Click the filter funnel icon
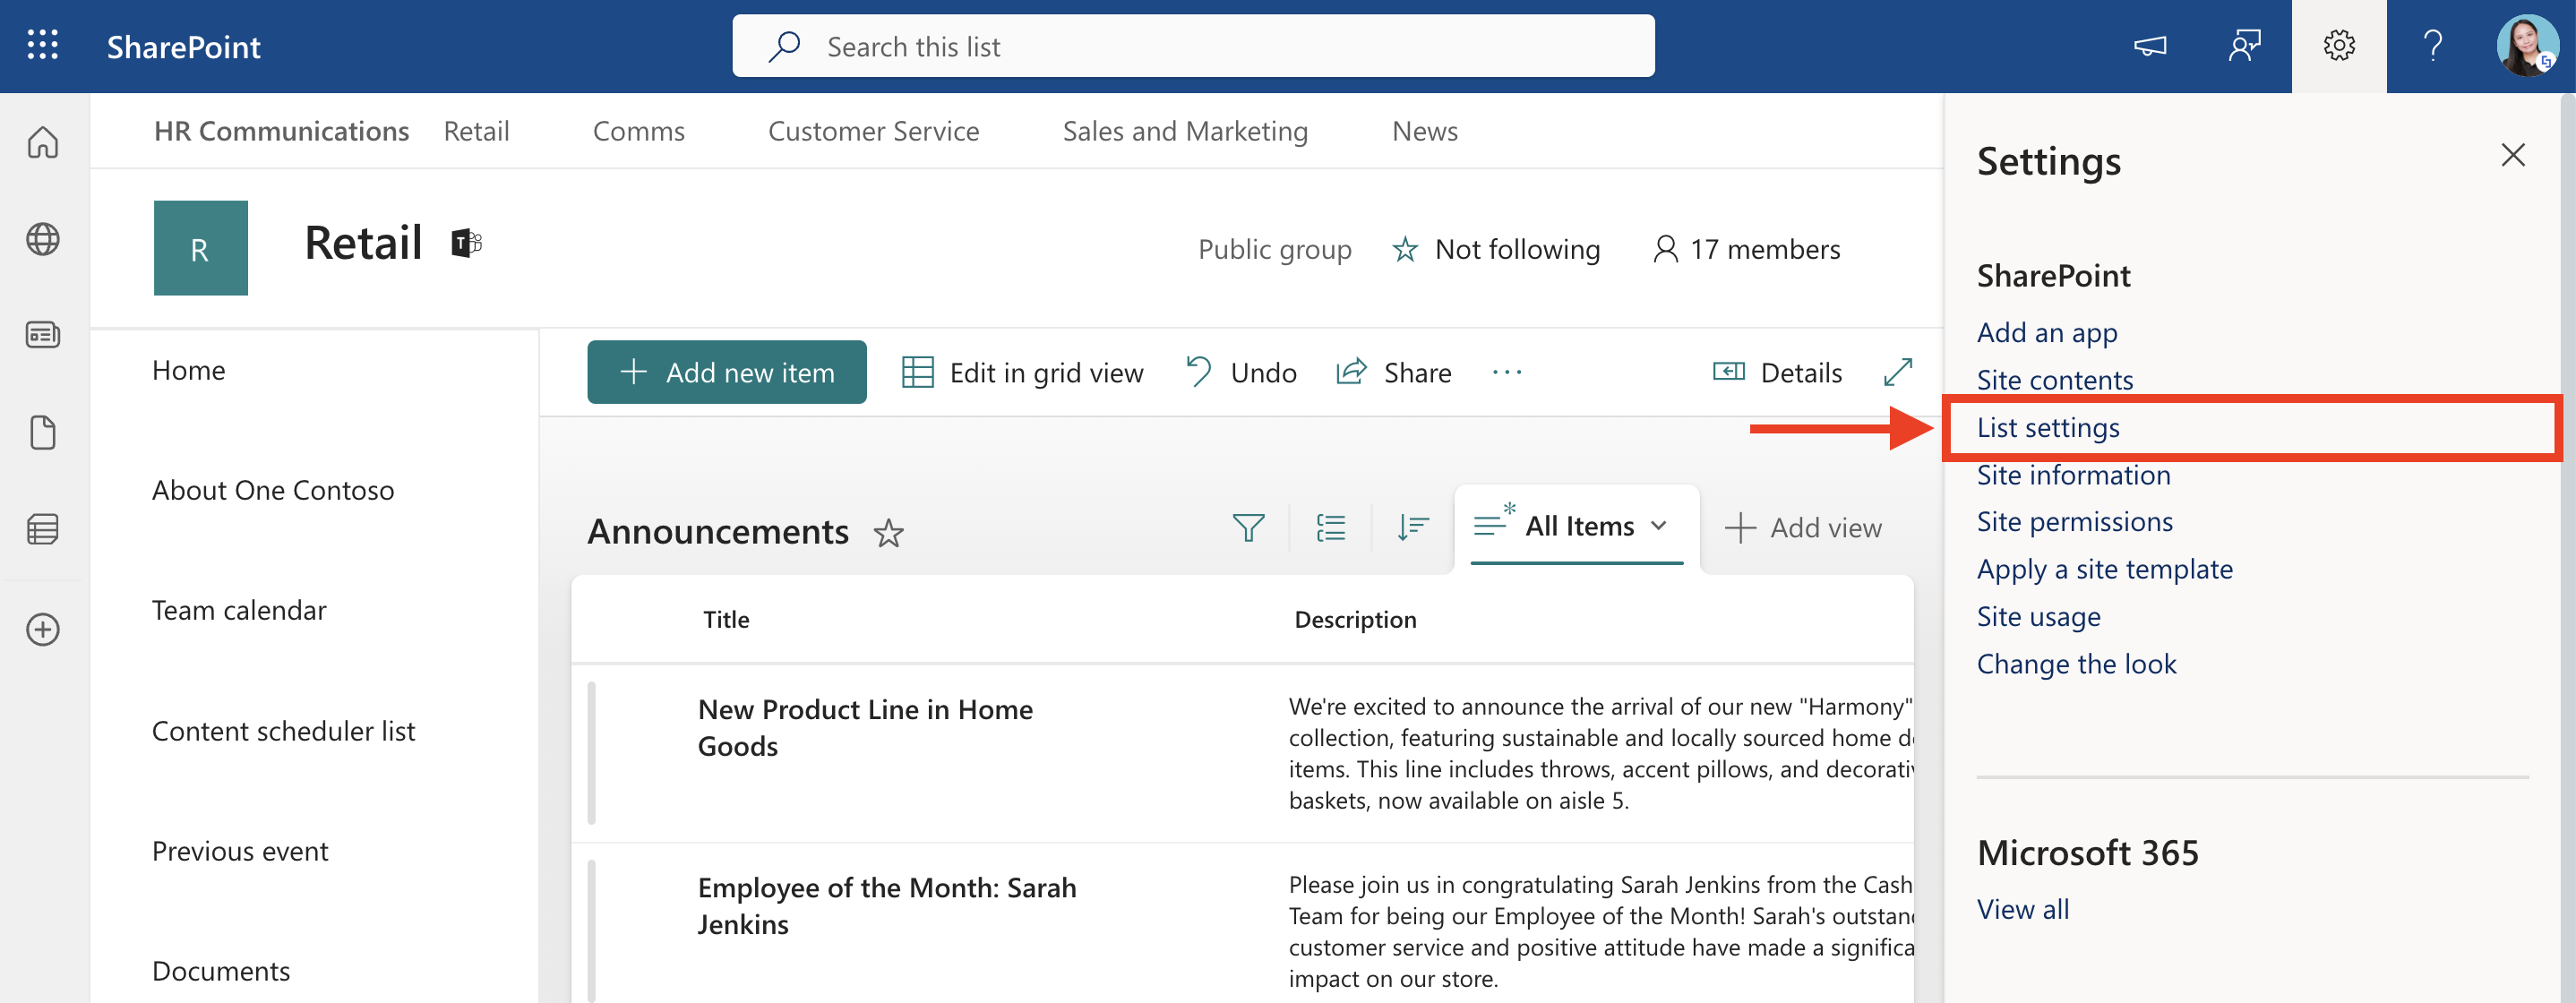Image resolution: width=2576 pixels, height=1003 pixels. coord(1248,527)
